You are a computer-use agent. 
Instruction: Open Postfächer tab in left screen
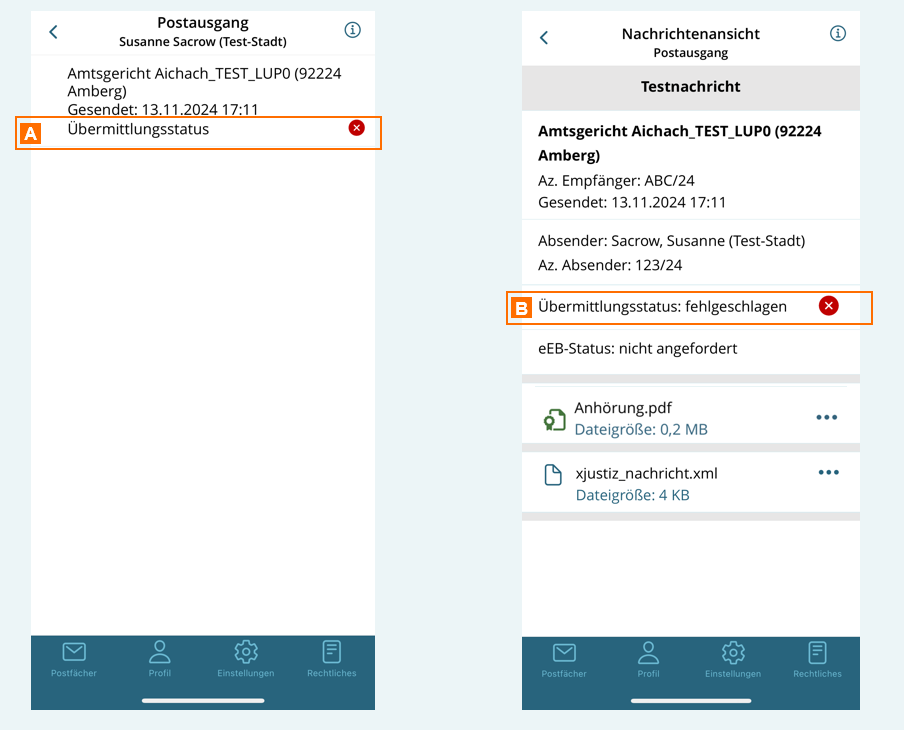click(x=74, y=659)
